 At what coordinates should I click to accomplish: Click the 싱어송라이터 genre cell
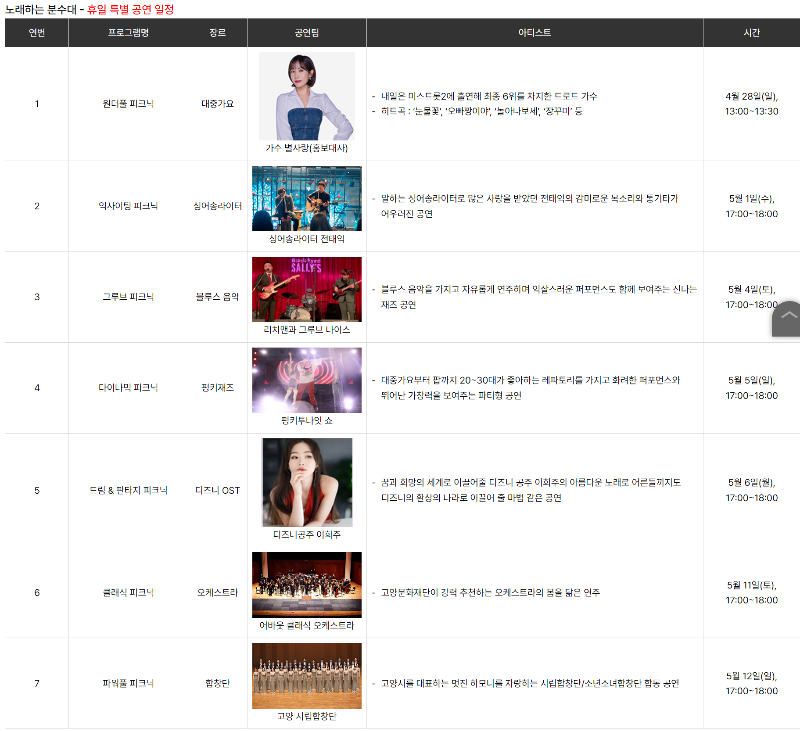click(x=217, y=206)
